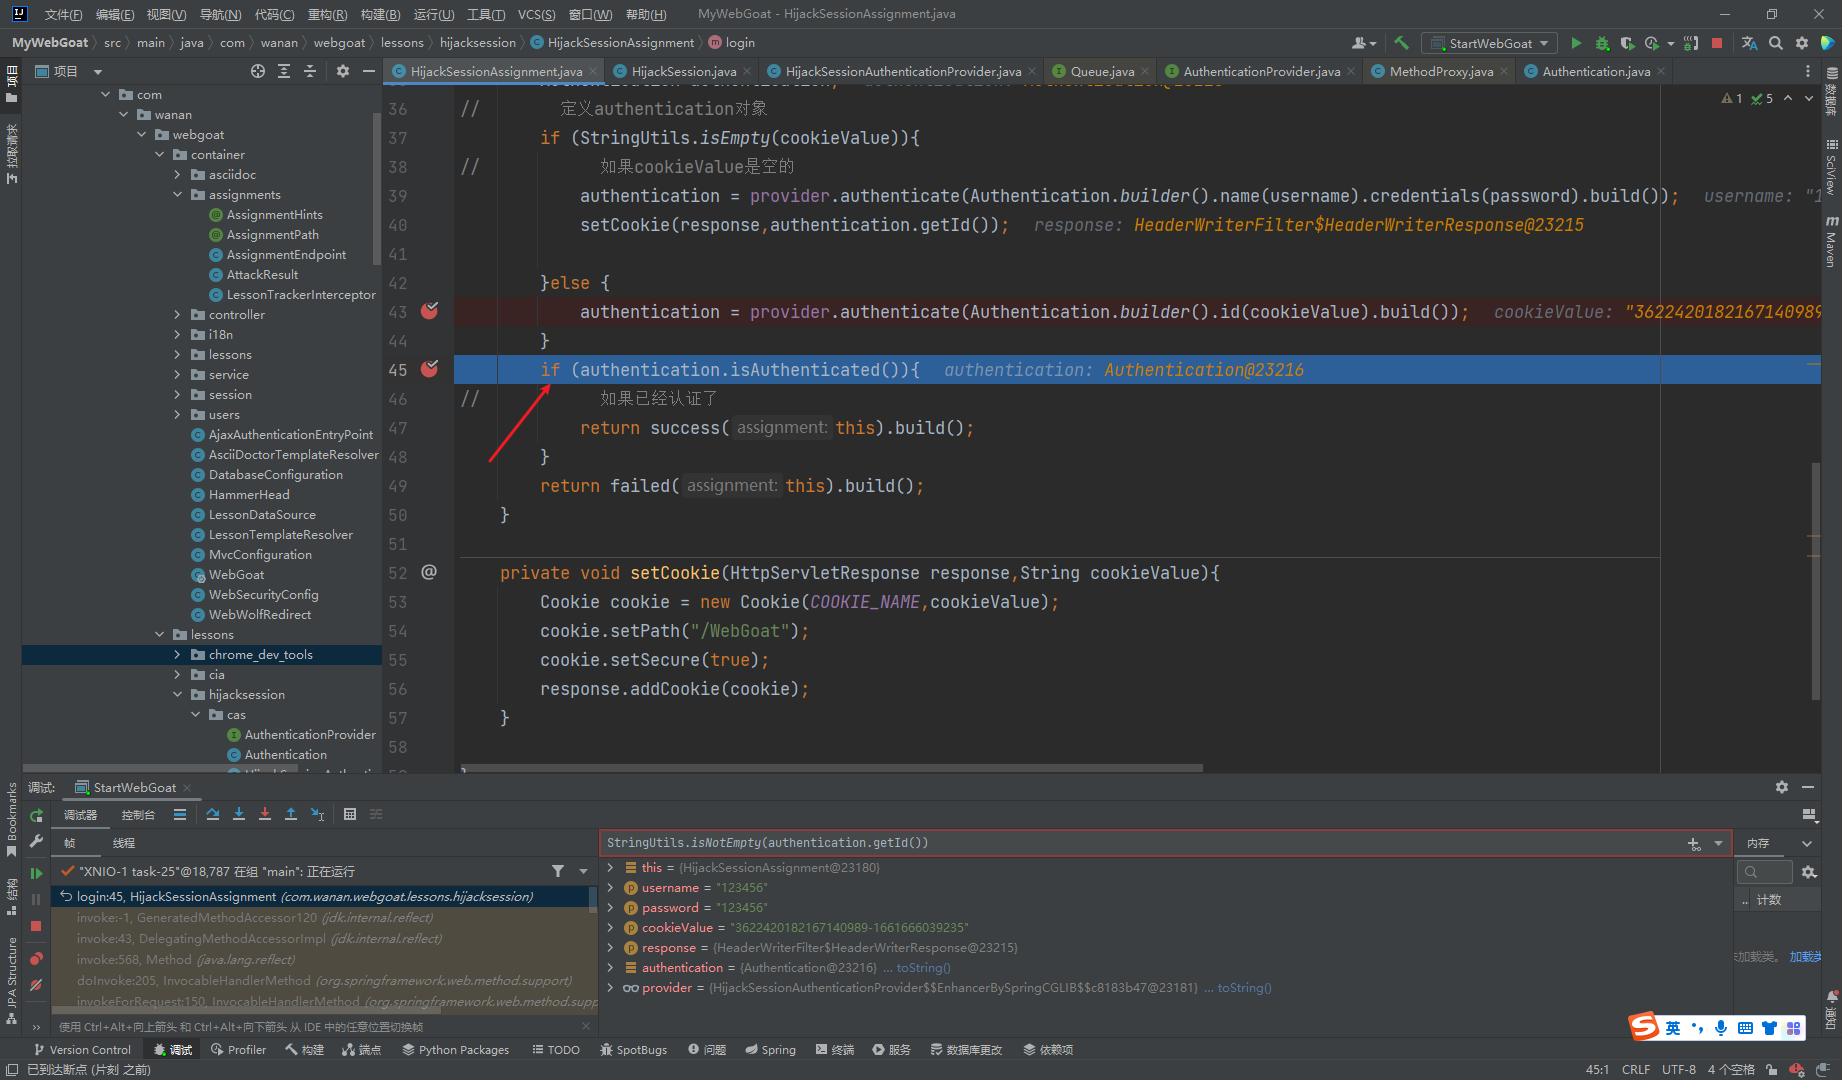Start debugging with the green bug icon
This screenshot has width=1842, height=1080.
point(1602,43)
